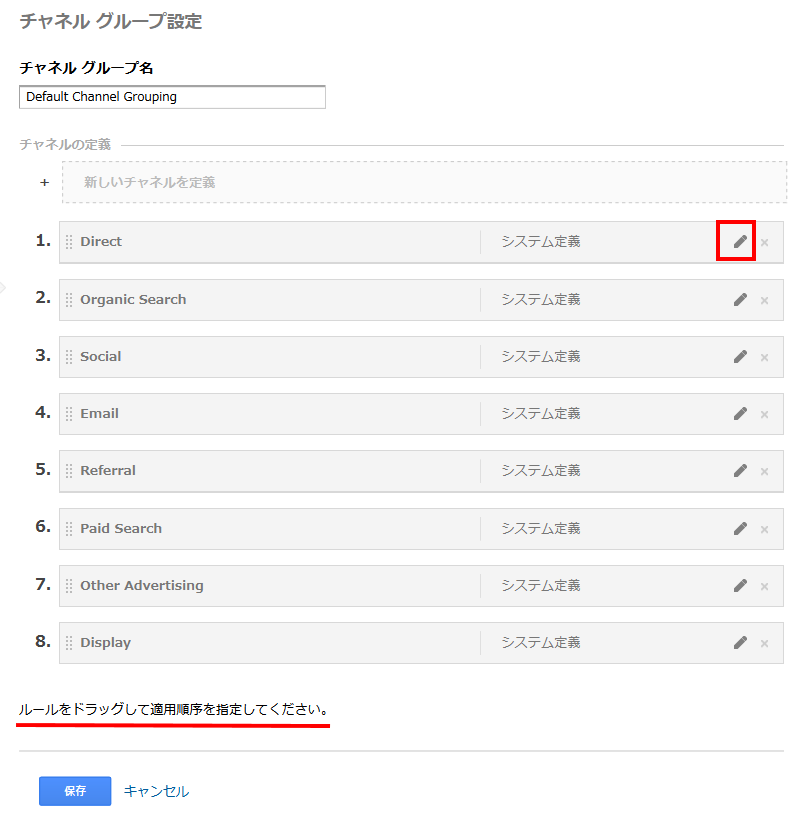Delete the Direct channel with X icon

pos(765,243)
